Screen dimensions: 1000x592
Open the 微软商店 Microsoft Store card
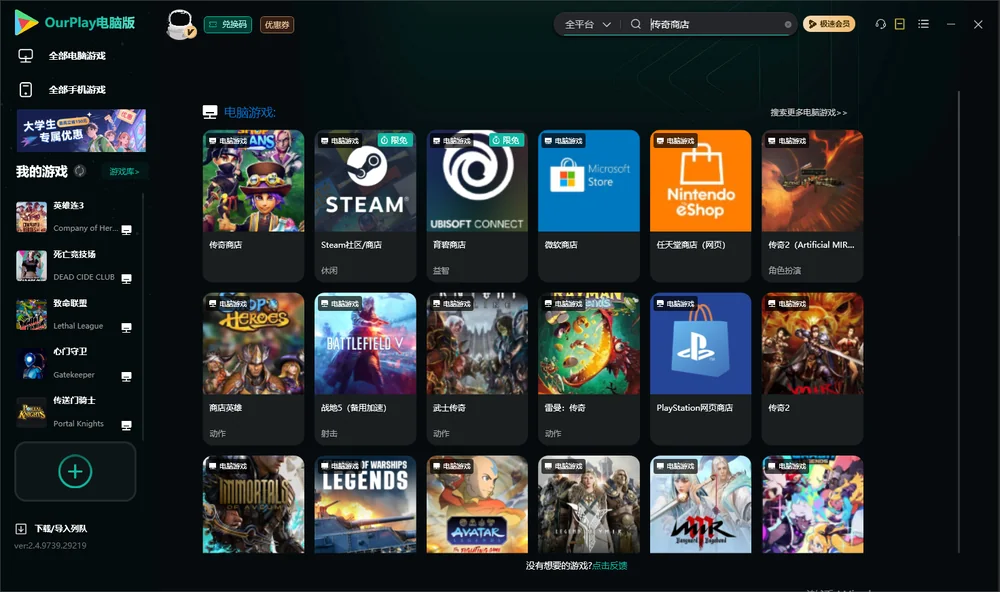pyautogui.click(x=589, y=205)
